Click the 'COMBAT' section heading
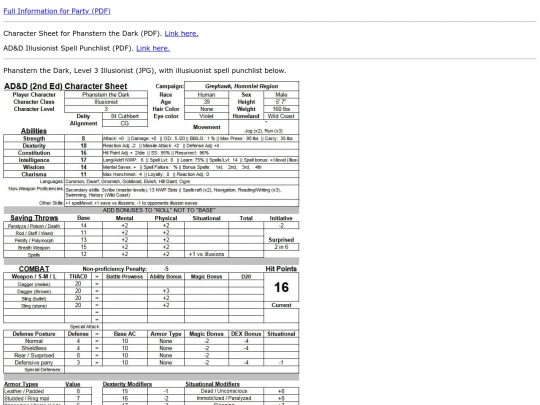The image size is (540, 405). [x=34, y=269]
